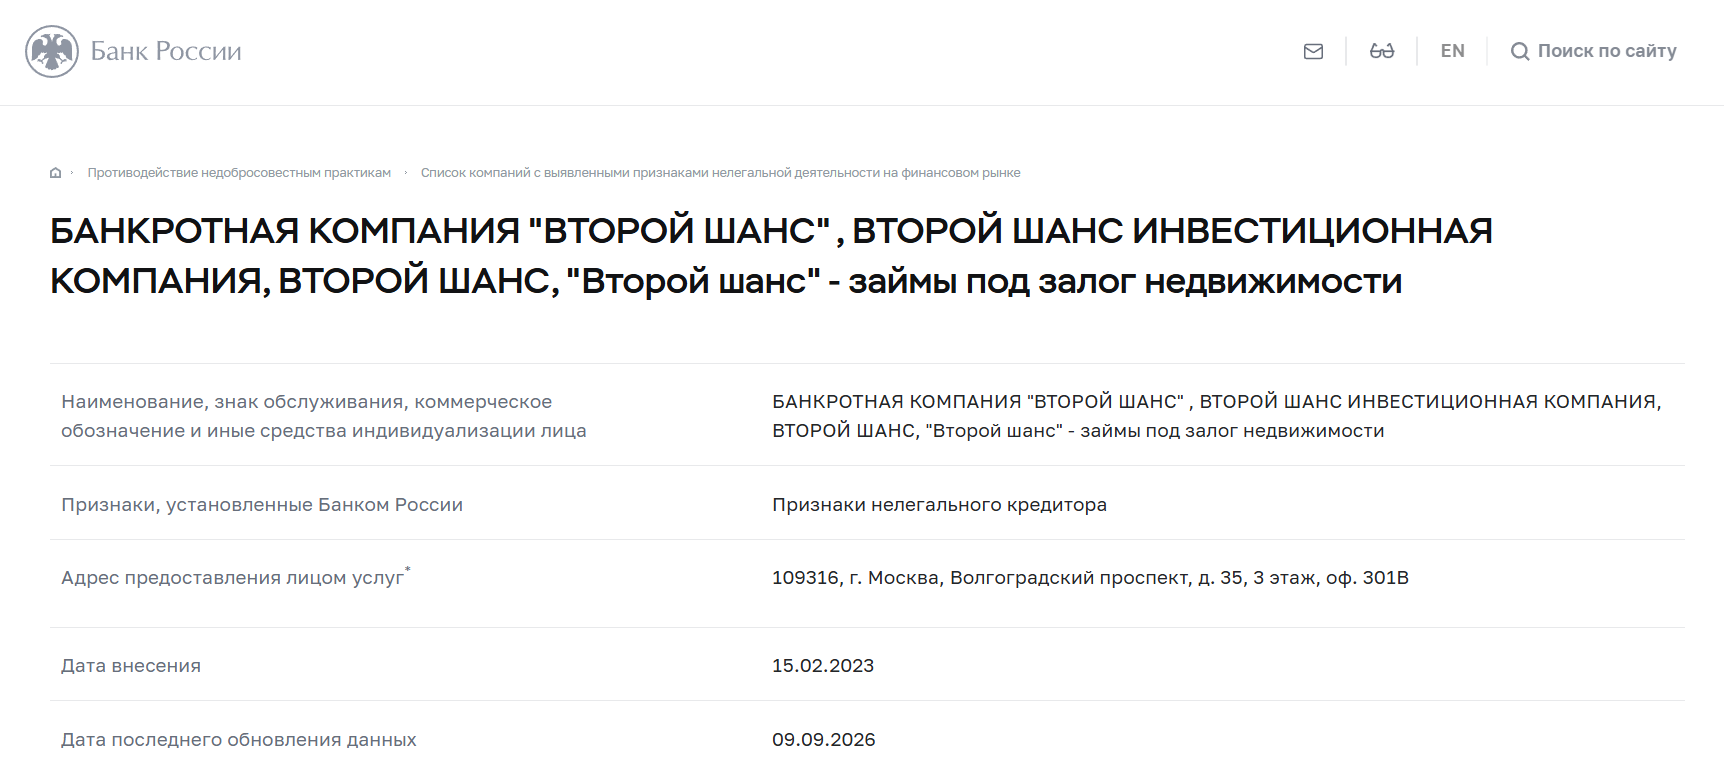Click the page heading 'БАНКРОТНАЯ КОМПАНИЯ "ВТОРОЙ ШАНС"'

[771, 256]
